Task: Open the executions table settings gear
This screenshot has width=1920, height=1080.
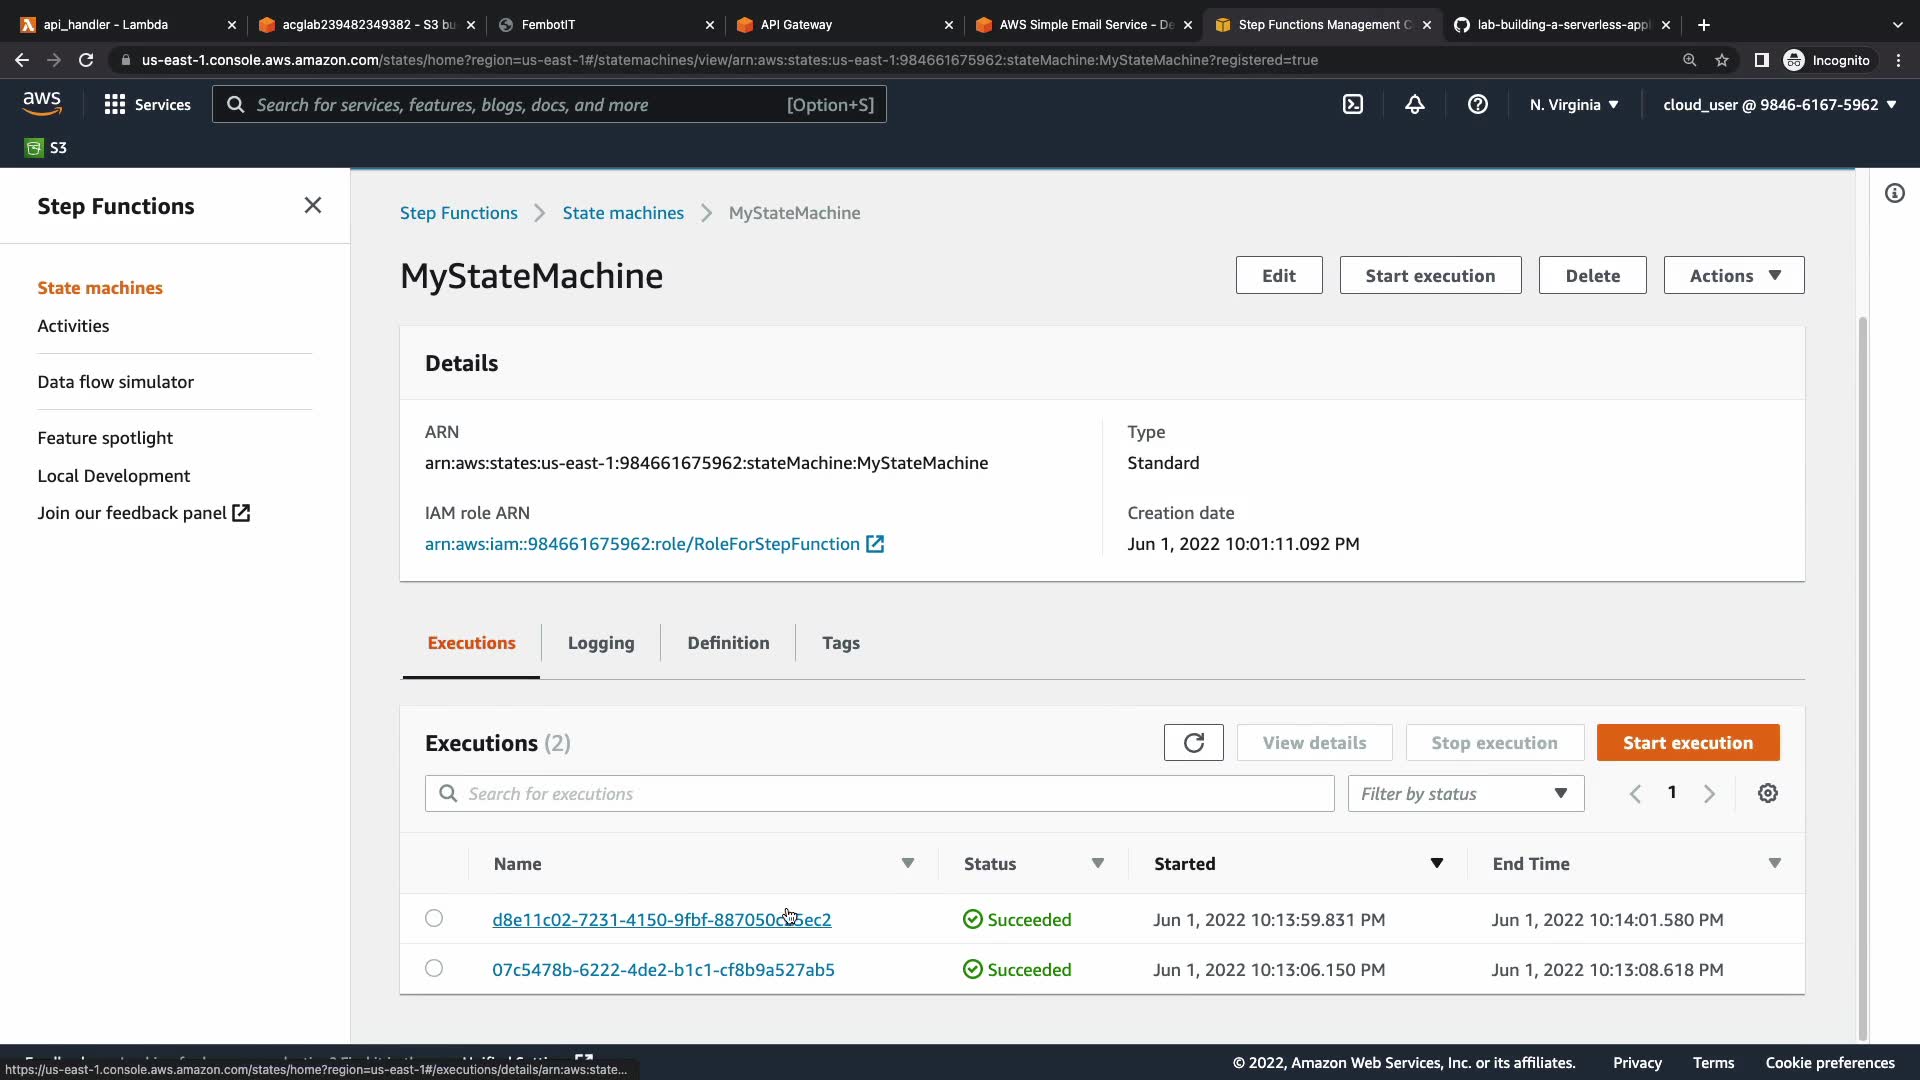Action: tap(1767, 793)
